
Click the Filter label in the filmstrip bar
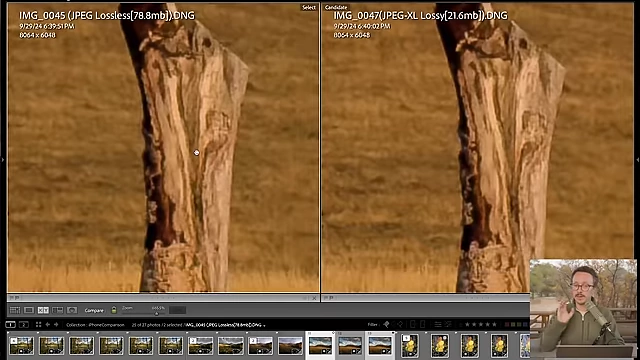point(373,325)
